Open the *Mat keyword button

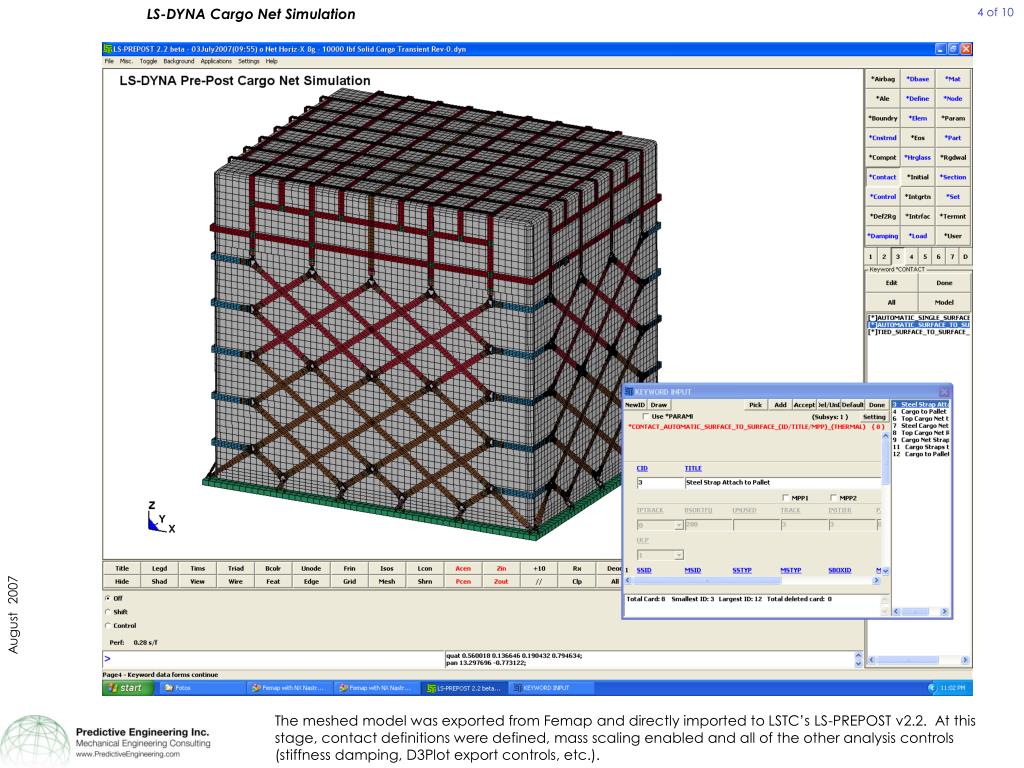[953, 79]
